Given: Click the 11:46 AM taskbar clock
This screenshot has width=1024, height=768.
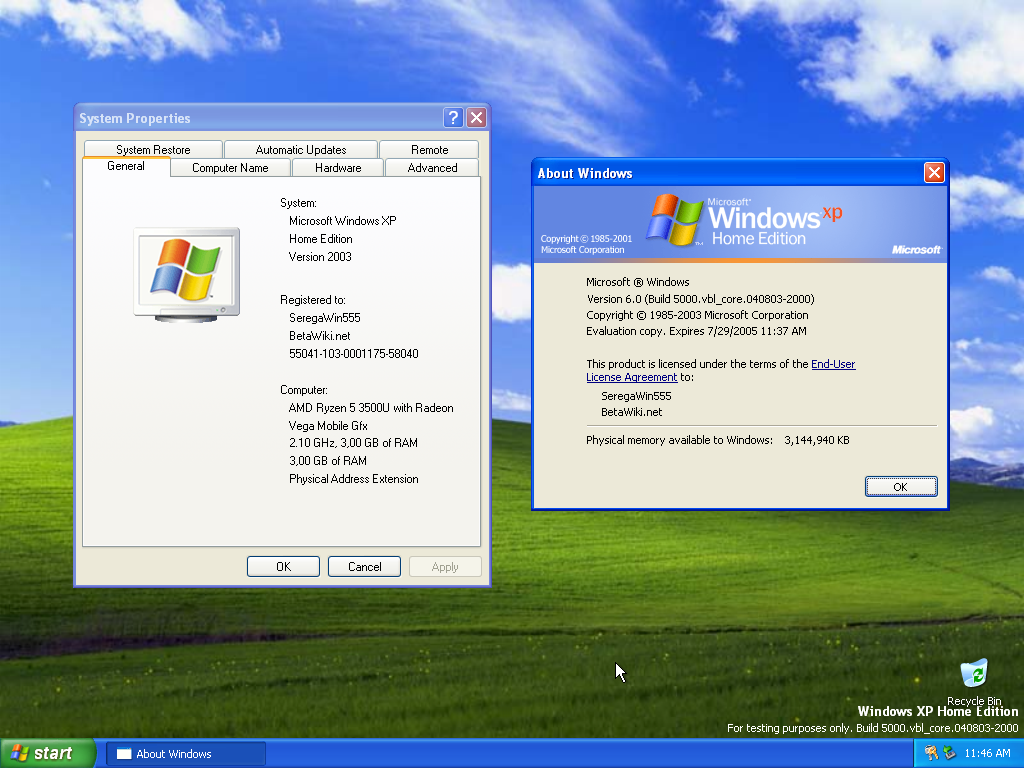Looking at the screenshot, I should 987,753.
